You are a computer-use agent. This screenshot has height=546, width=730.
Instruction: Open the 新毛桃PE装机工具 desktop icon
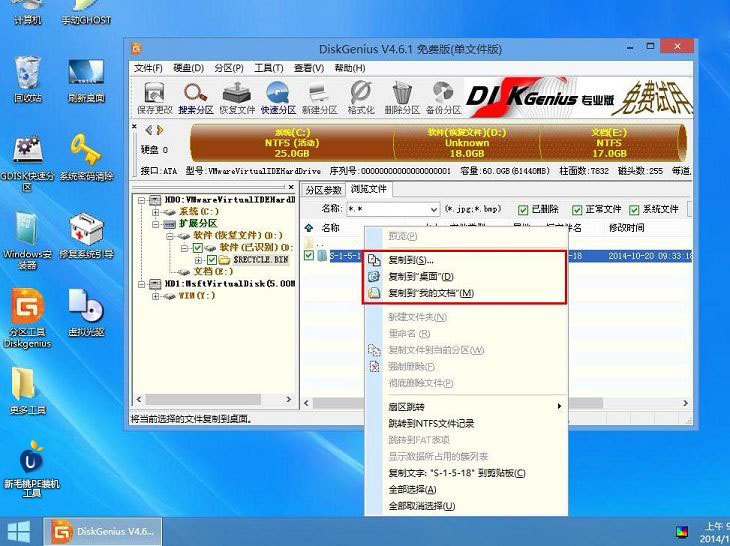point(32,468)
